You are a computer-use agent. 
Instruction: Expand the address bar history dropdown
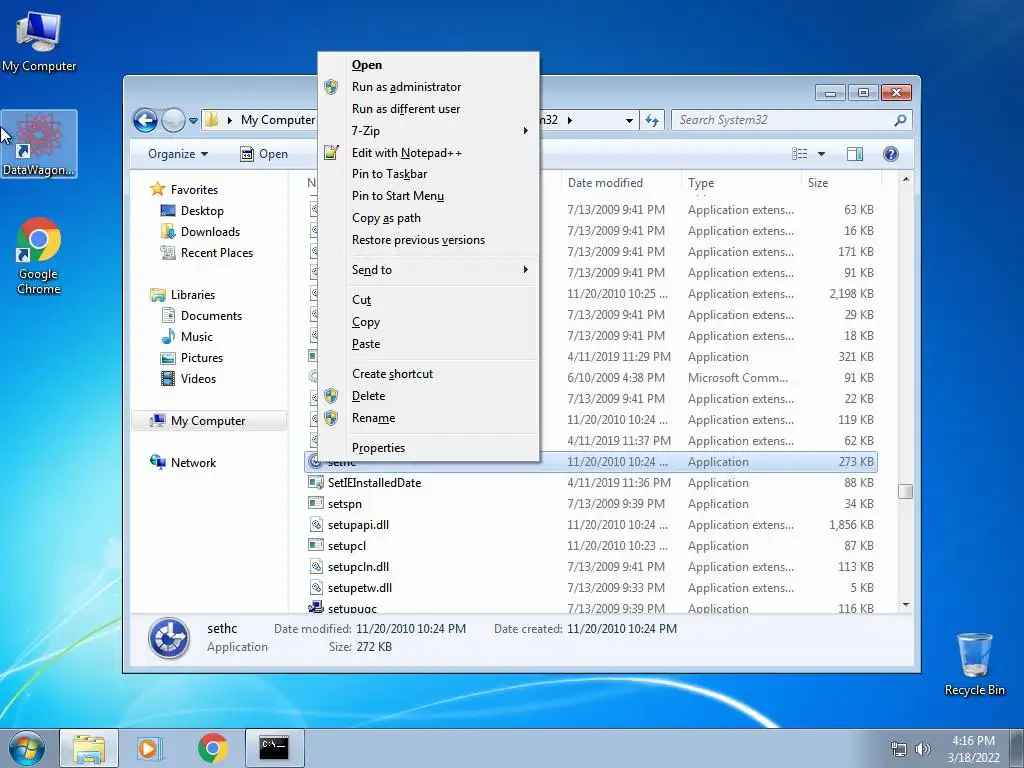[x=629, y=121]
